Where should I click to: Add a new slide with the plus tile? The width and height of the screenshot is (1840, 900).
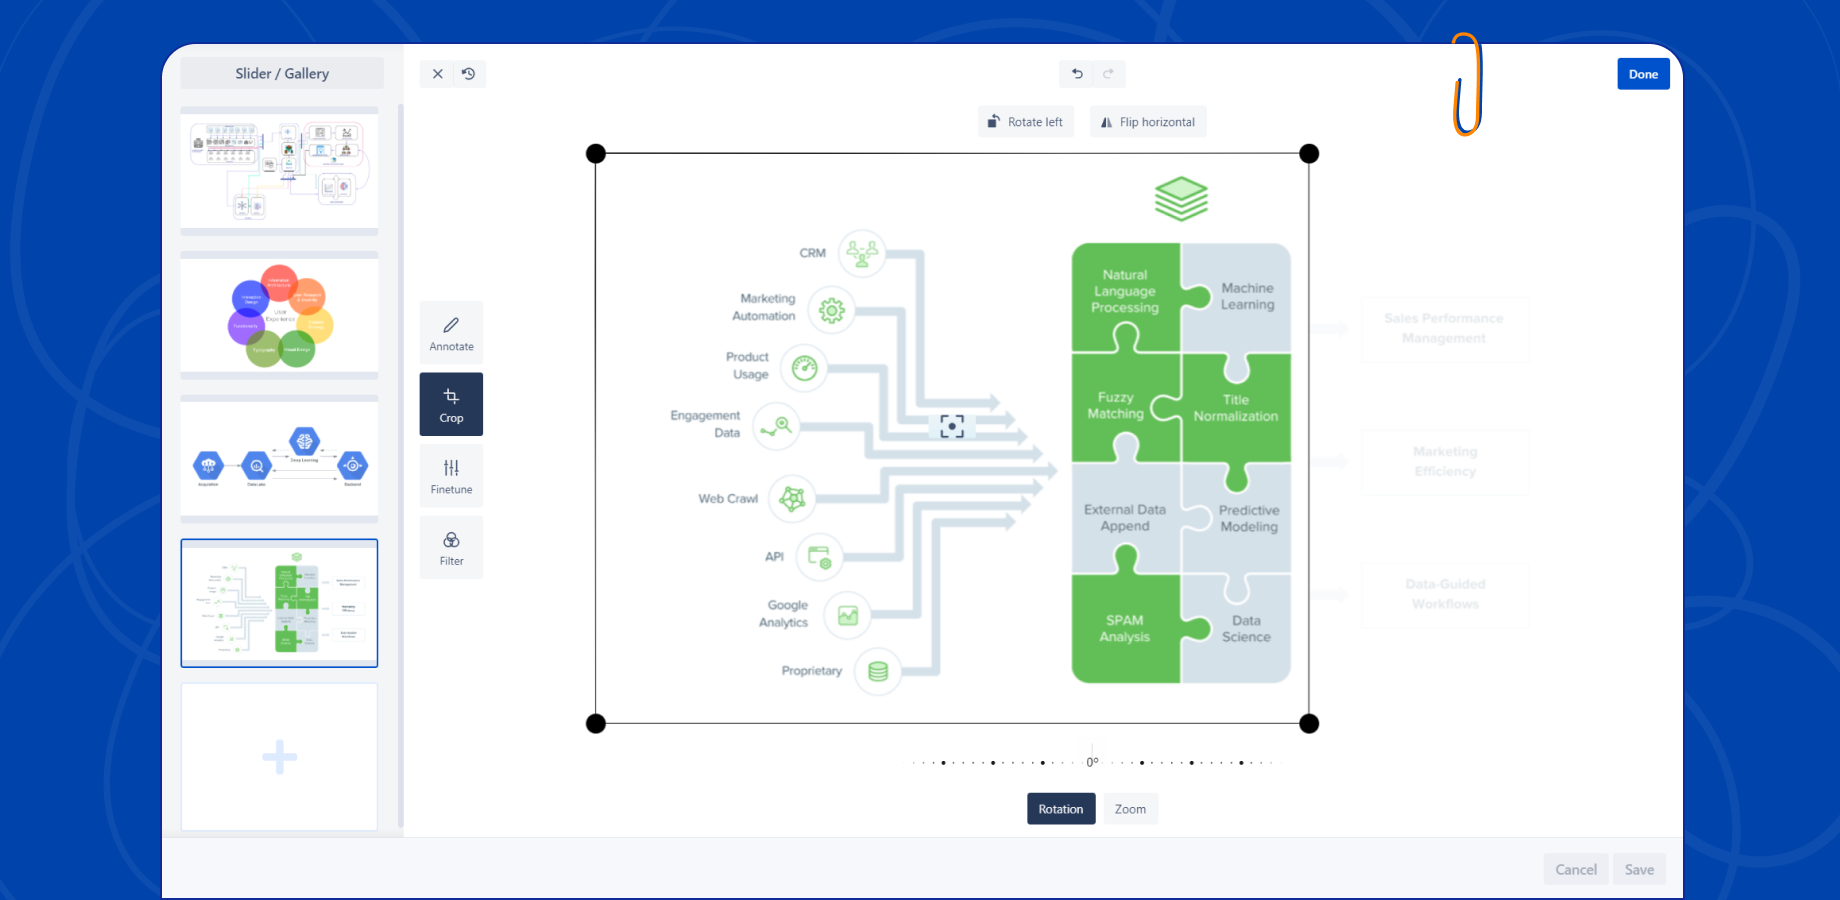coord(279,757)
